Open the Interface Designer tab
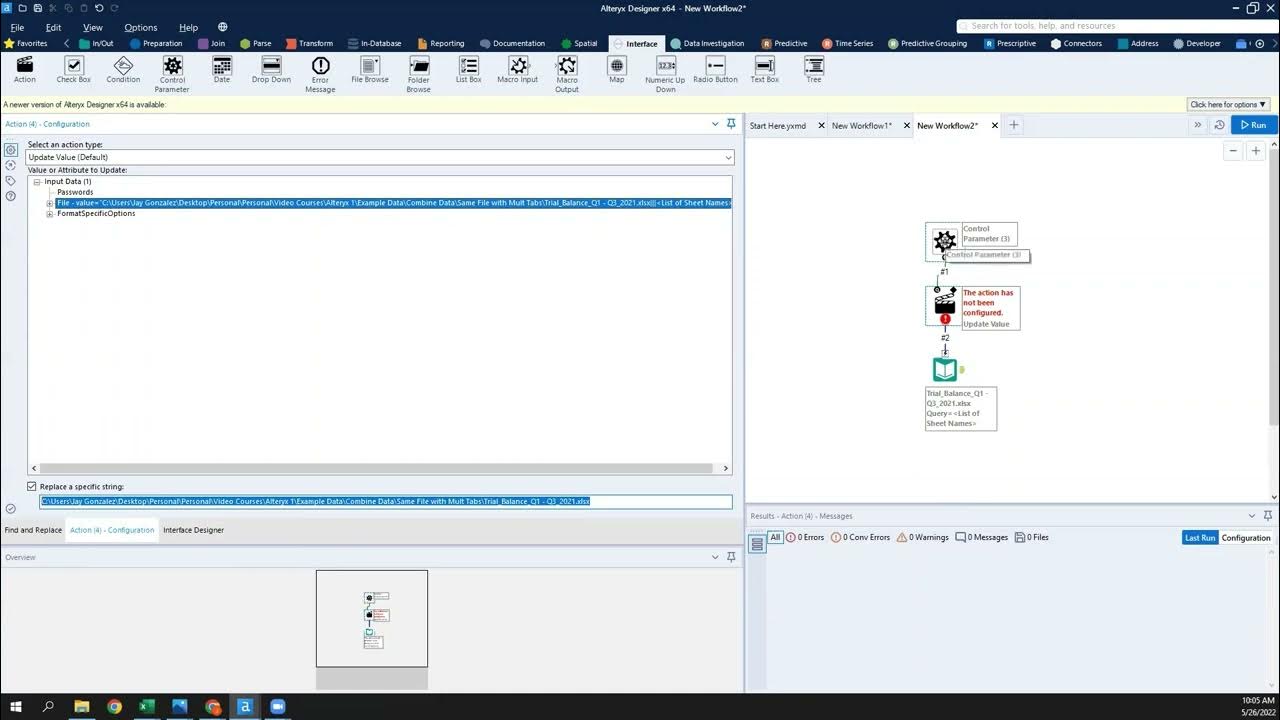The image size is (1280, 720). click(x=193, y=530)
